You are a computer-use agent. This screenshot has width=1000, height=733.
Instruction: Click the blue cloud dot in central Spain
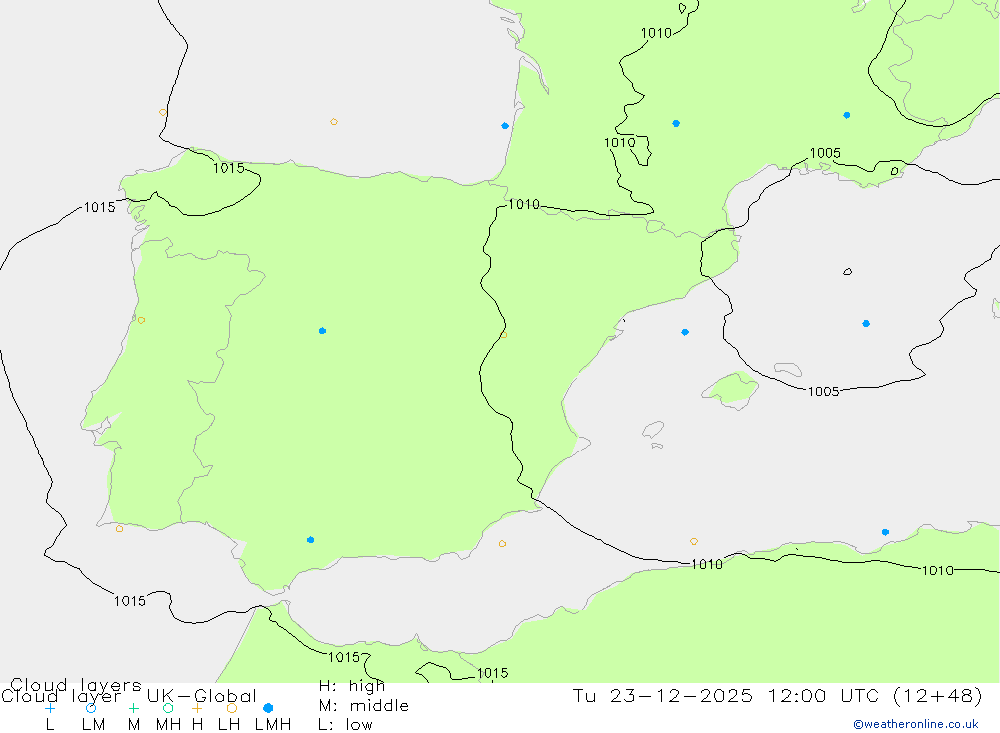point(323,330)
